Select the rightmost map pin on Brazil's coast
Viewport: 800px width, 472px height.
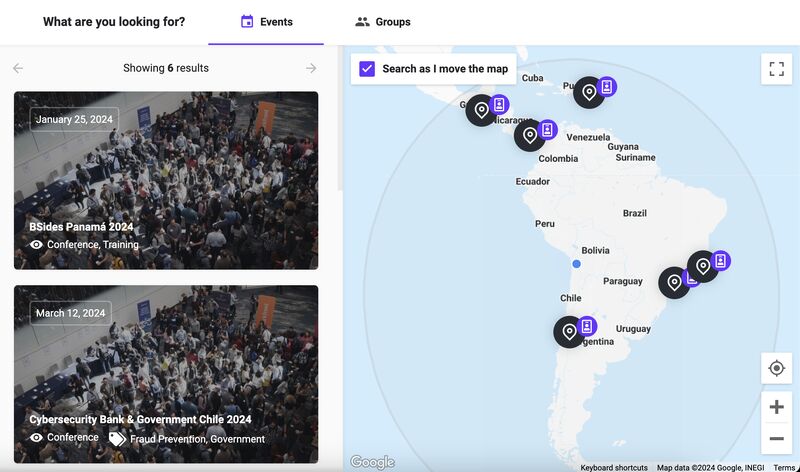pyautogui.click(x=703, y=266)
